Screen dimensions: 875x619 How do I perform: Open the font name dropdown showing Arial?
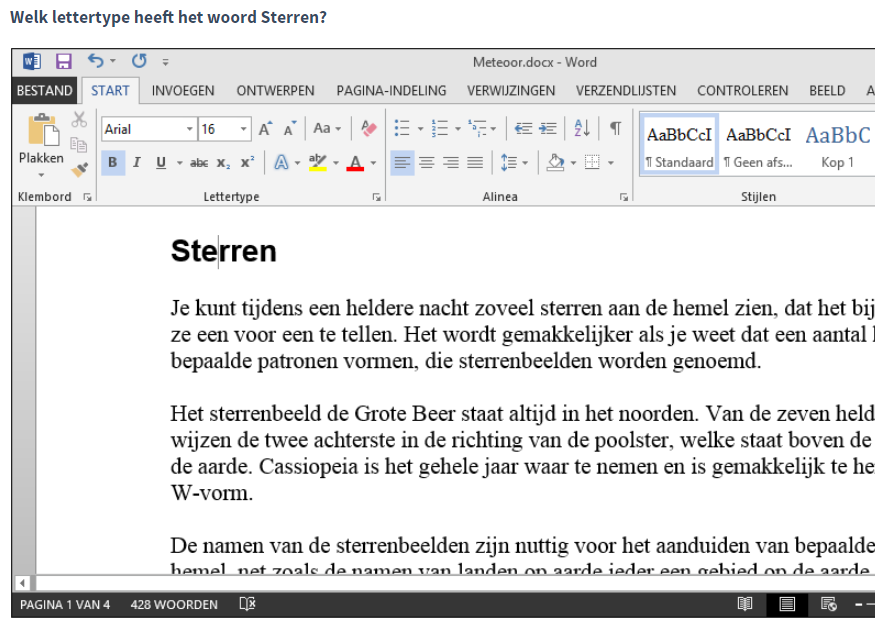tap(190, 129)
